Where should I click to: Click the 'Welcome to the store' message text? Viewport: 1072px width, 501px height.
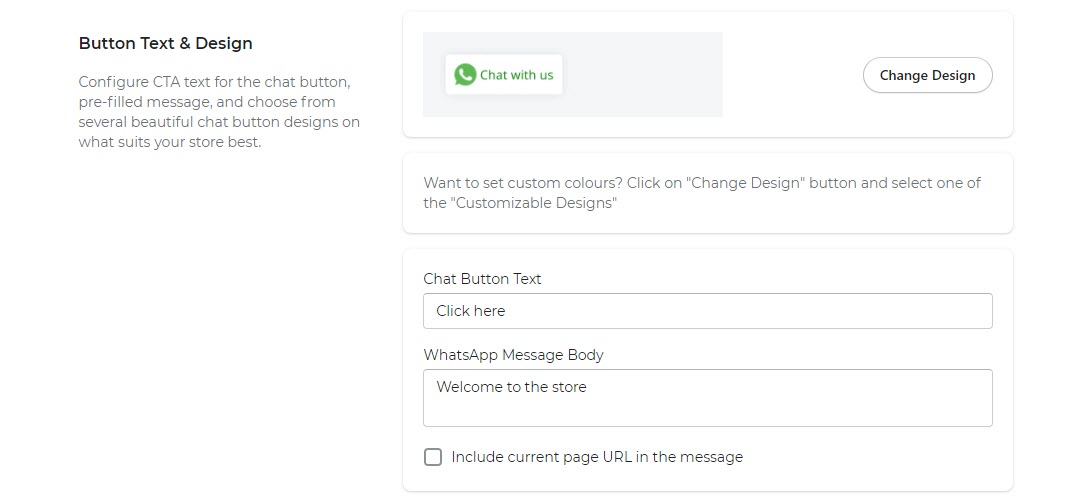(511, 387)
